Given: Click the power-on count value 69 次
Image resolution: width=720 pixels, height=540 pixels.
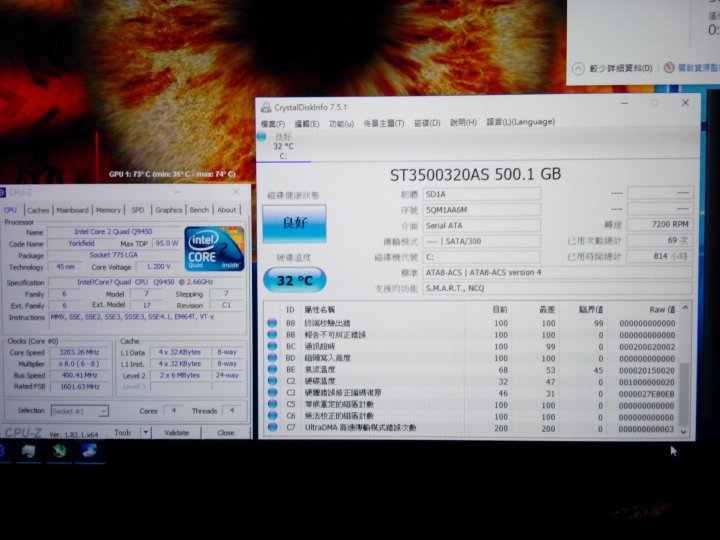Looking at the screenshot, I should (x=660, y=240).
